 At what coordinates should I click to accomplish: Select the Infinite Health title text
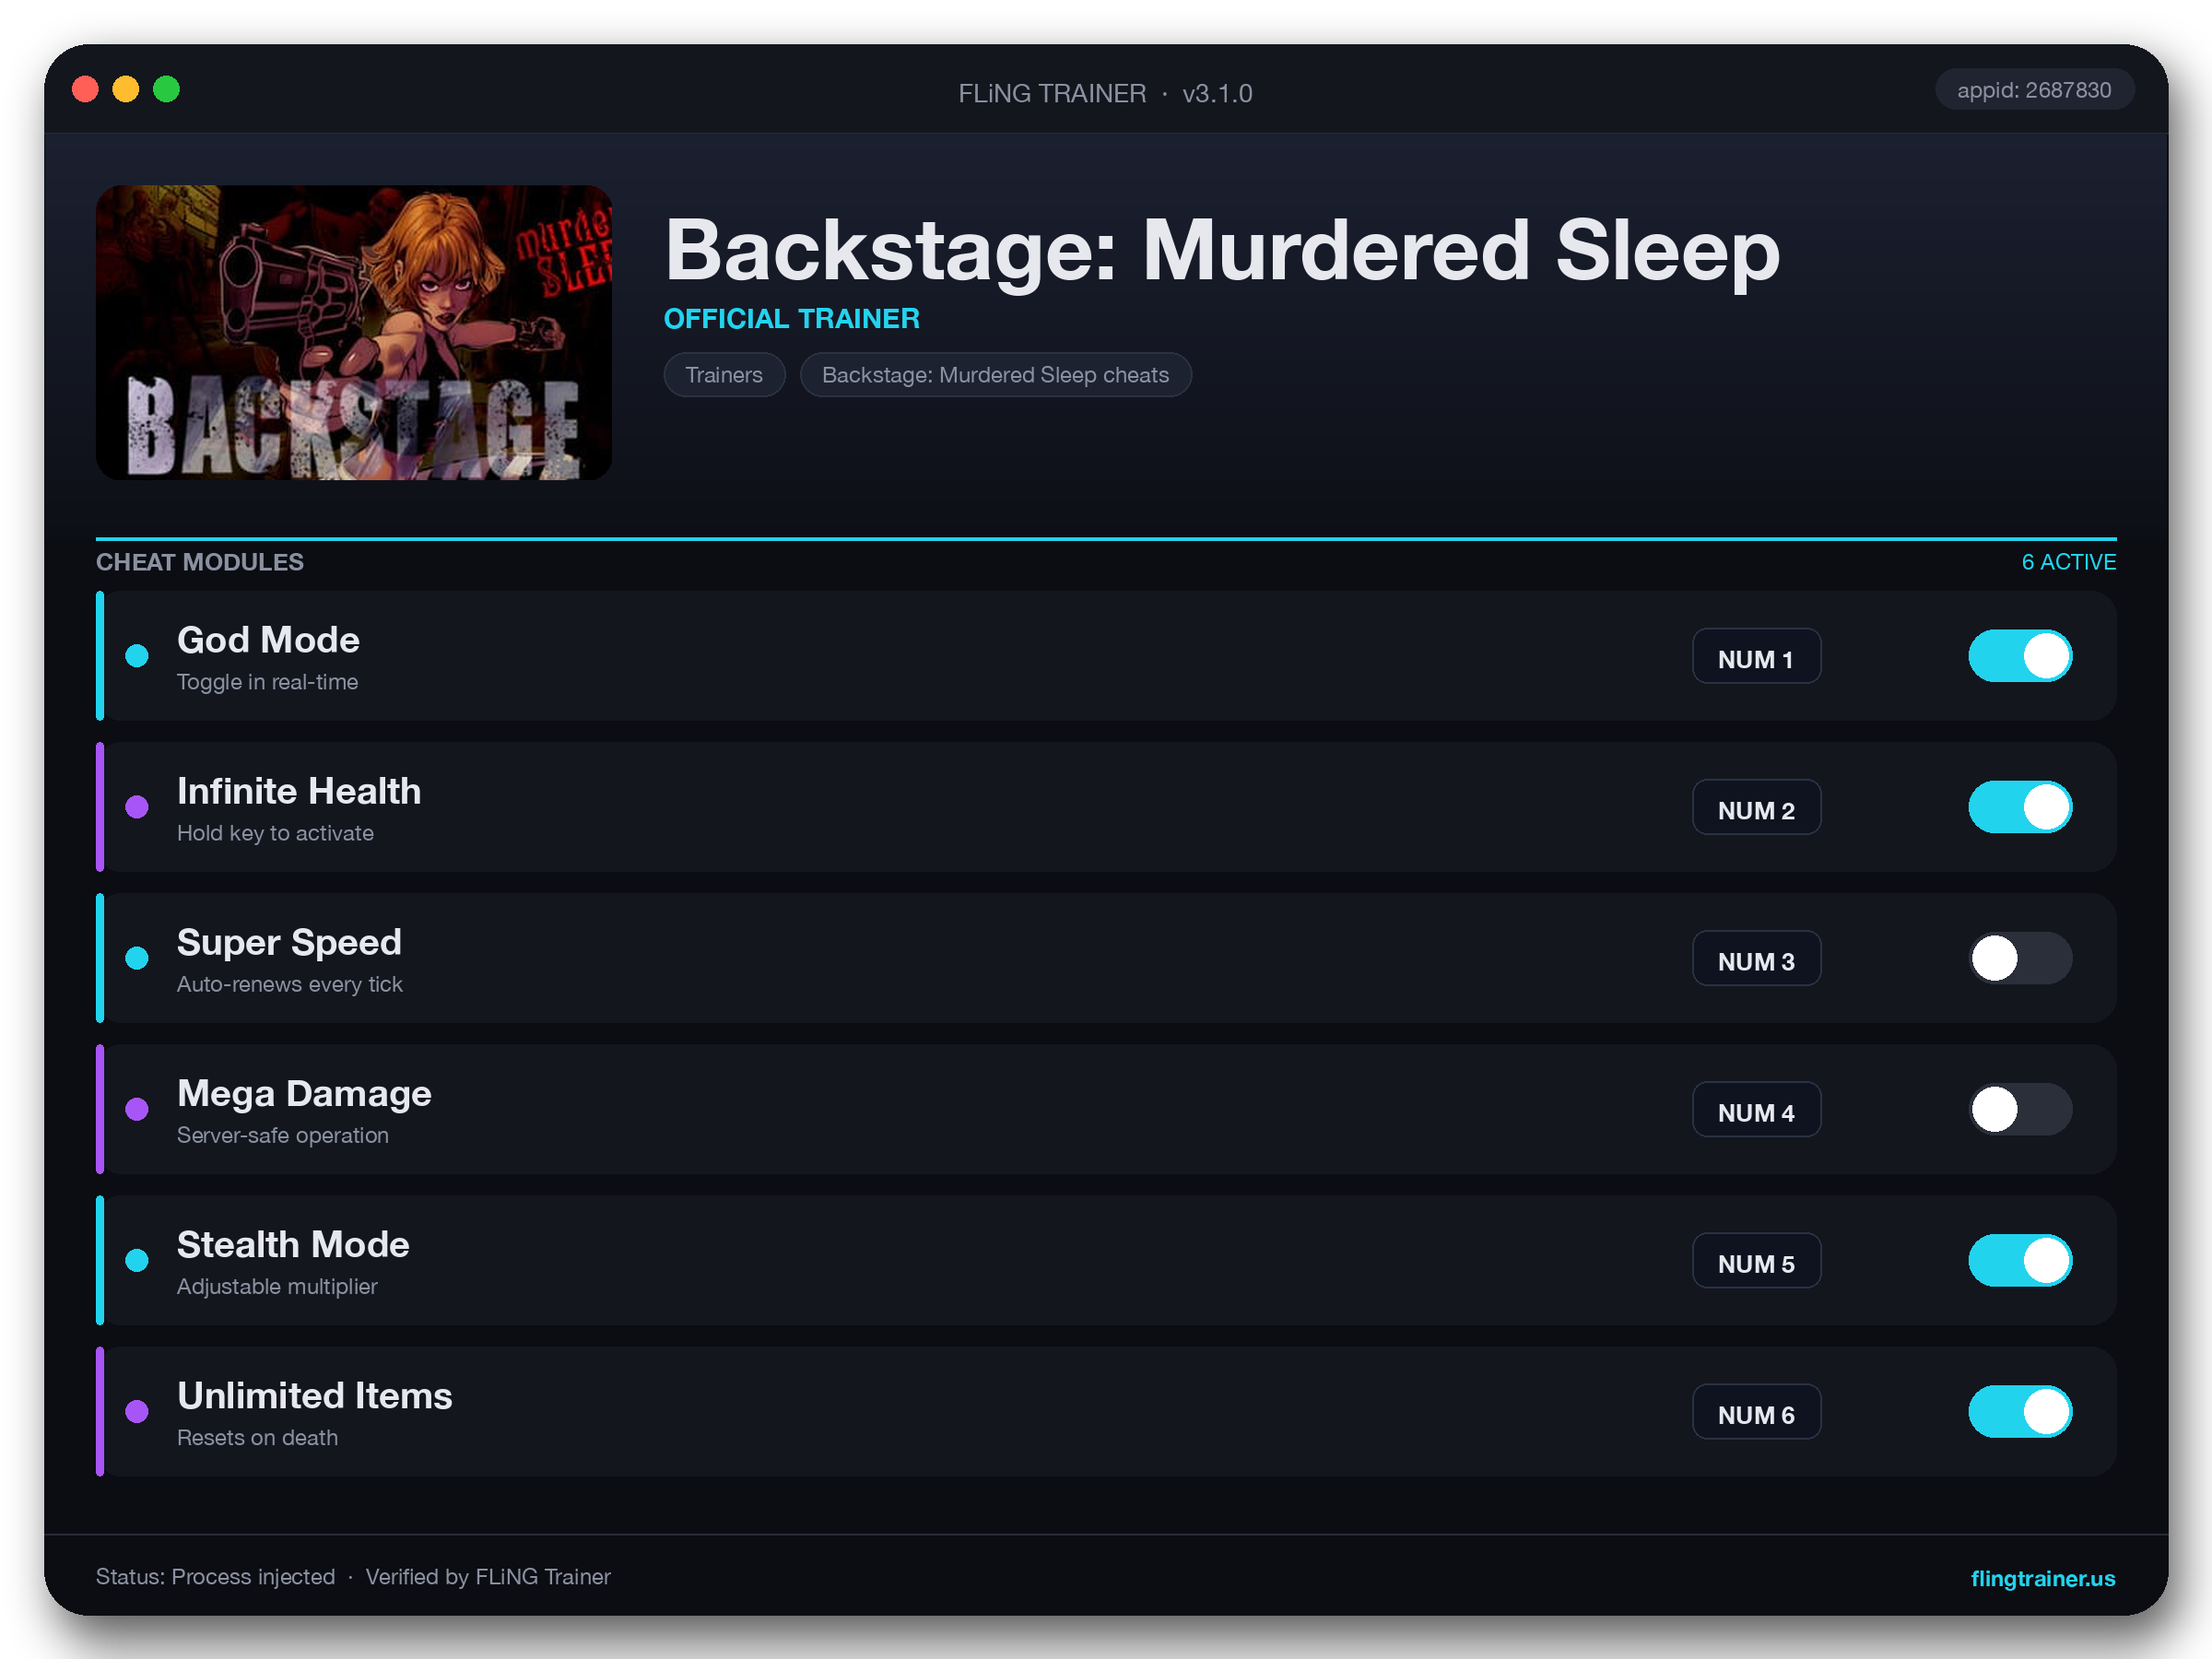coord(299,791)
